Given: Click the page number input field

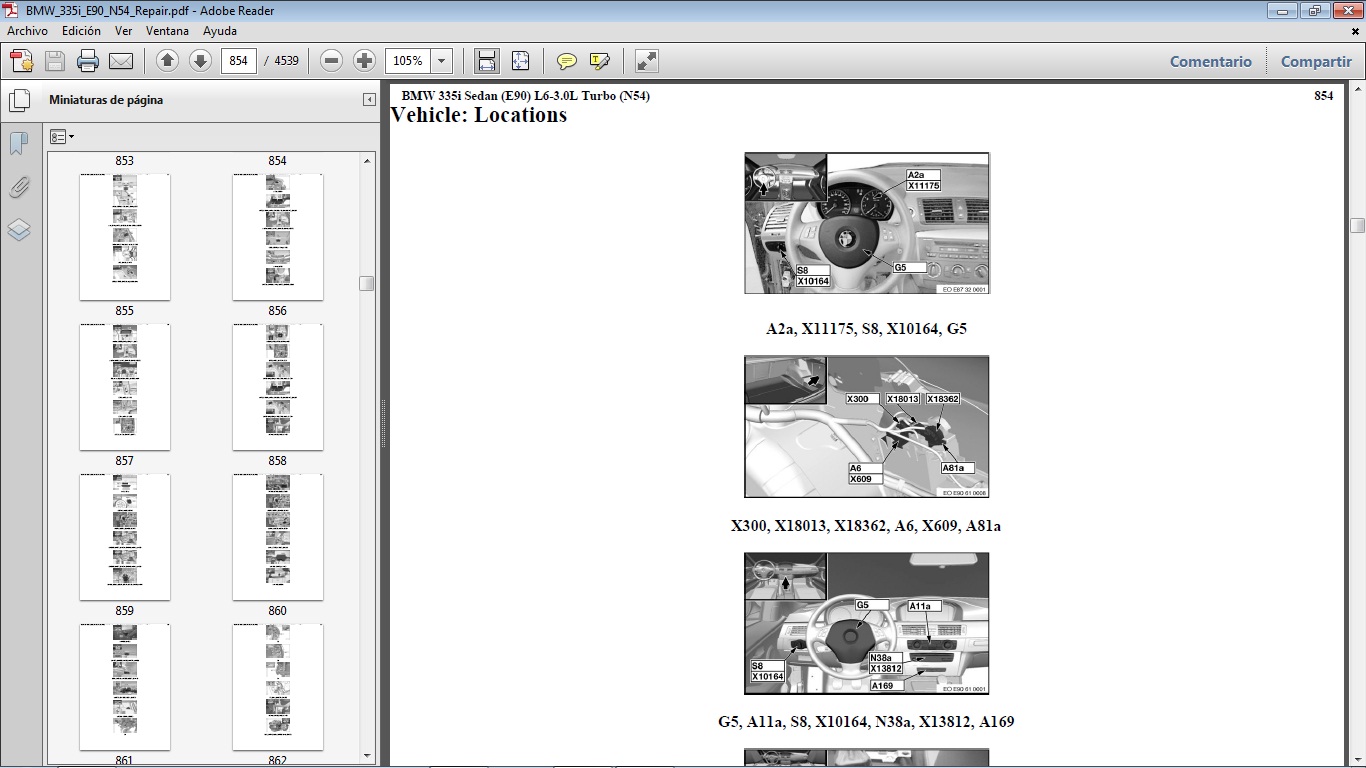Looking at the screenshot, I should click(238, 61).
